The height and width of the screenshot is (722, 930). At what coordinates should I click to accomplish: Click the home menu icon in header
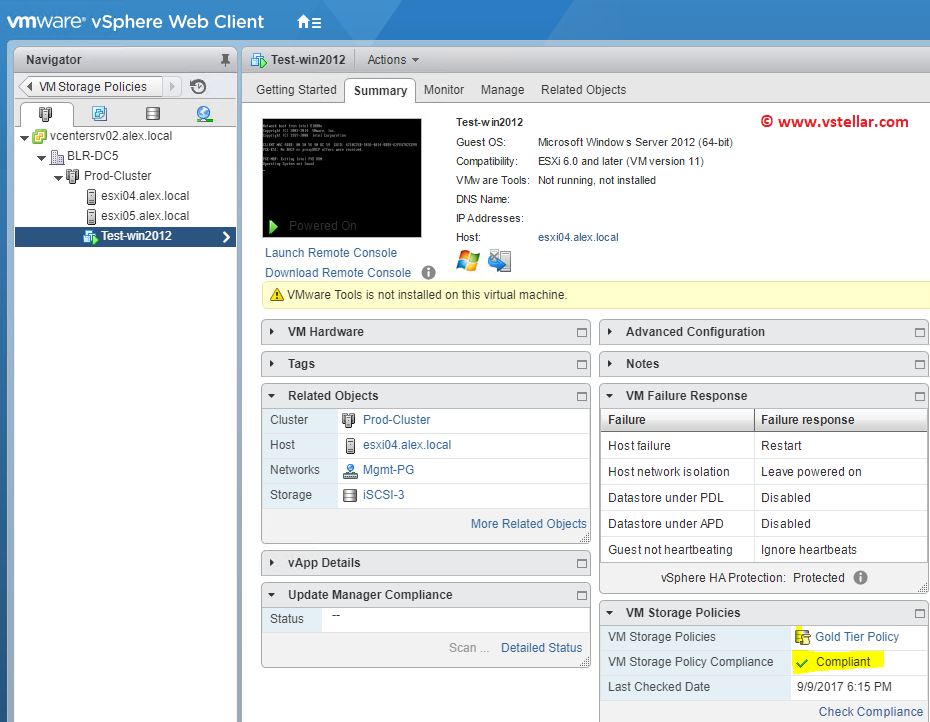coord(309,21)
